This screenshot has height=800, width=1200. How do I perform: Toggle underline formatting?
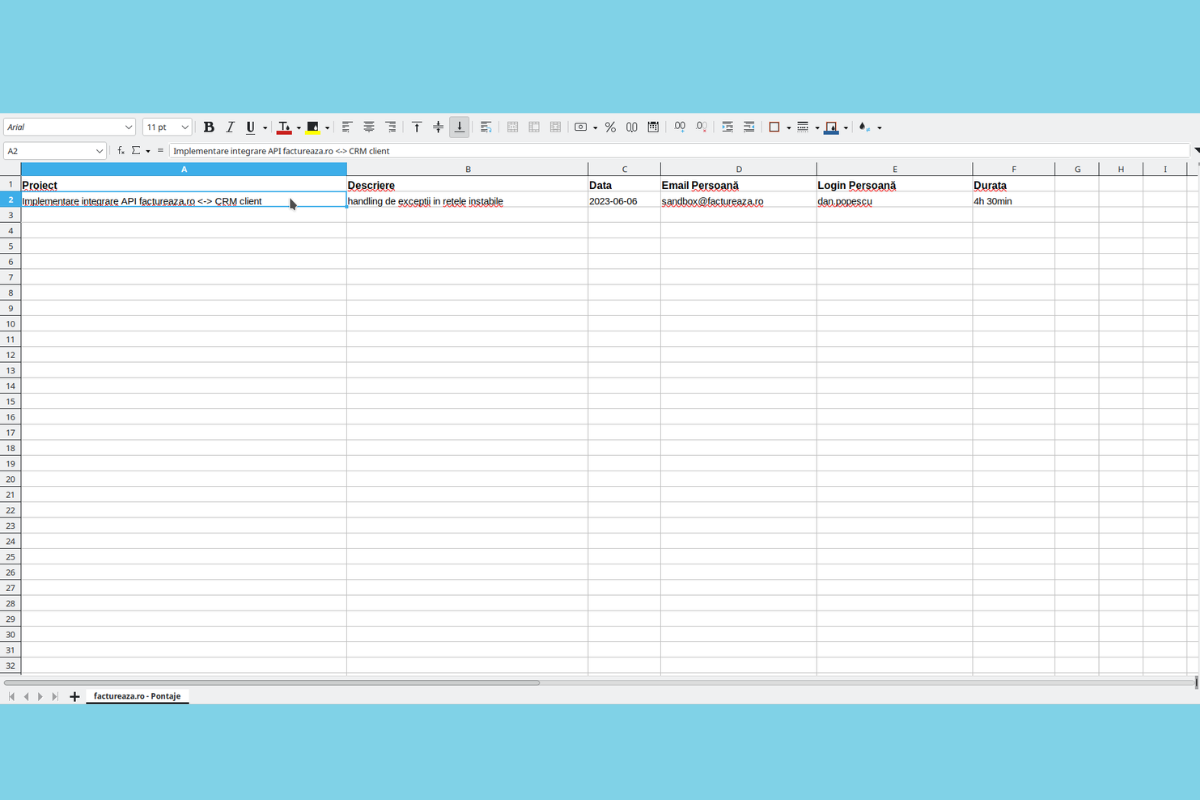coord(249,127)
